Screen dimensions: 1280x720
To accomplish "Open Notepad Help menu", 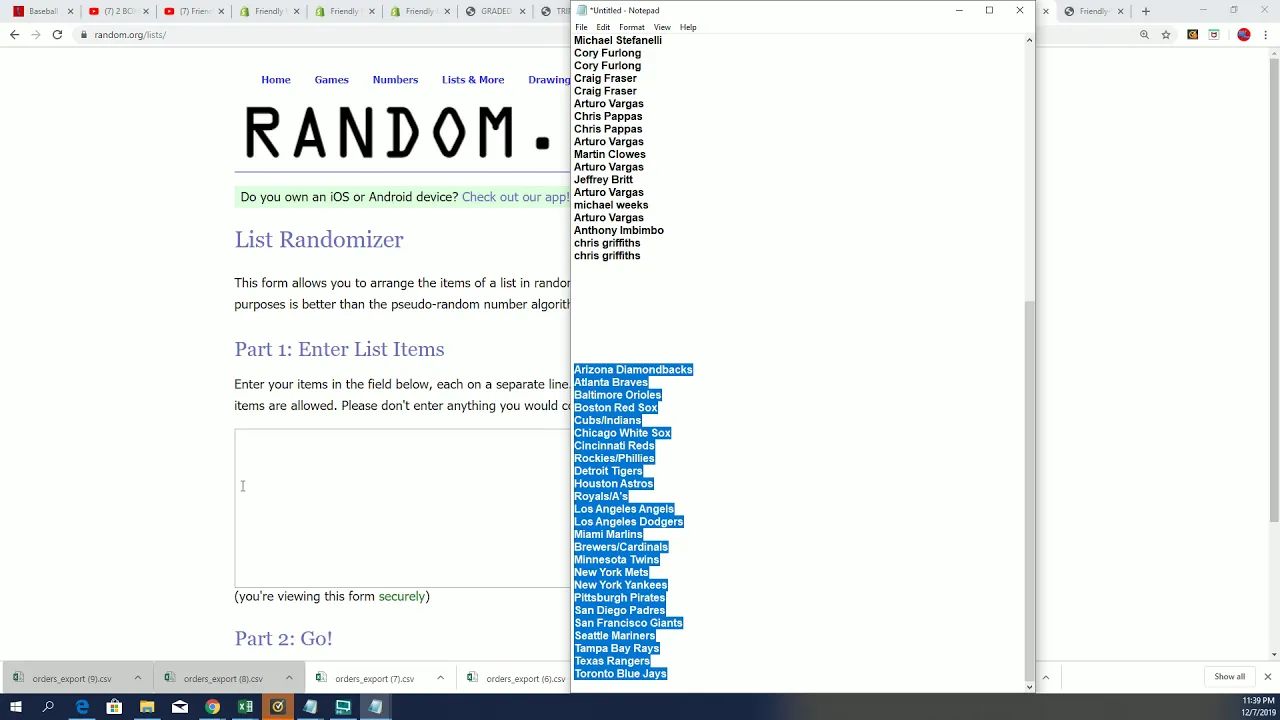I will (688, 27).
